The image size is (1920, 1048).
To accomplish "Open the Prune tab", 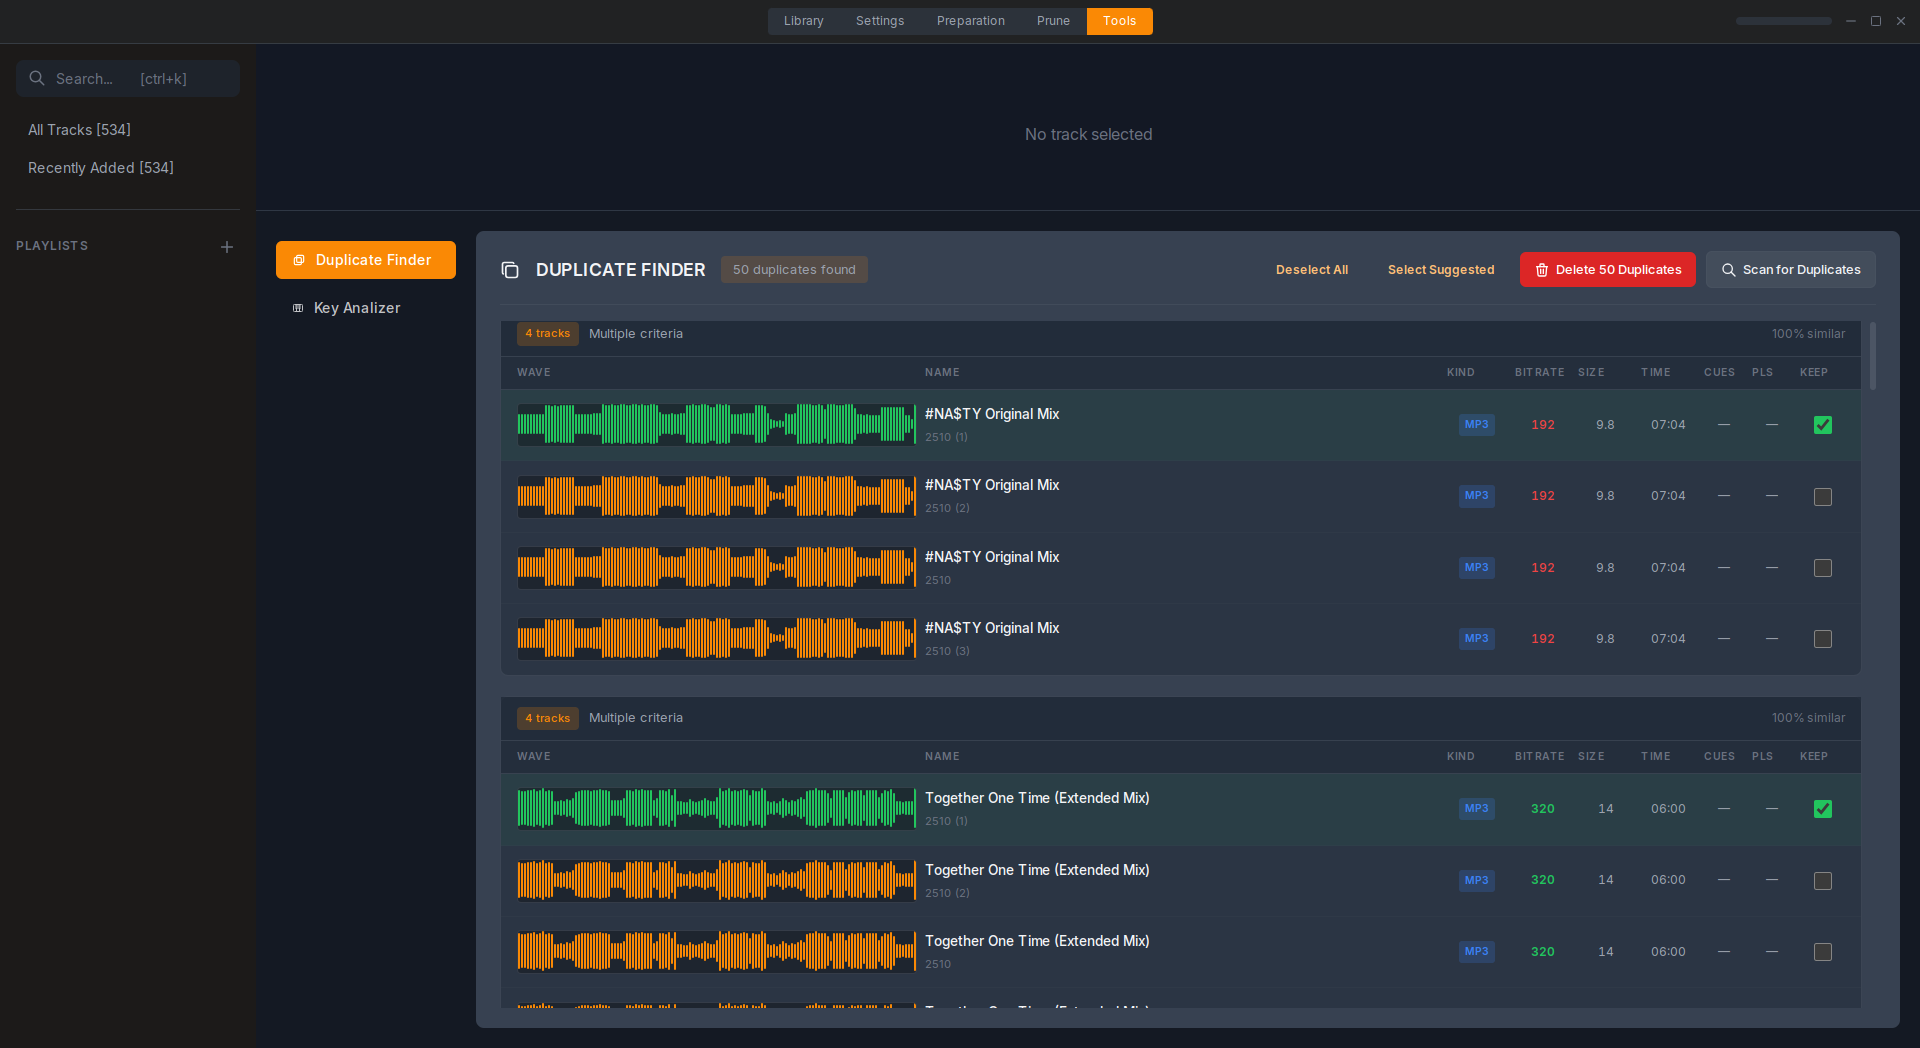I will (x=1053, y=21).
